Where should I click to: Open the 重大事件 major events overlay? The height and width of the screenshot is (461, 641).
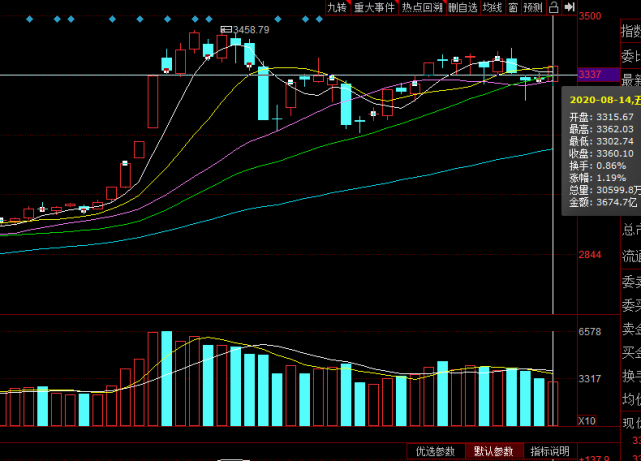point(374,7)
